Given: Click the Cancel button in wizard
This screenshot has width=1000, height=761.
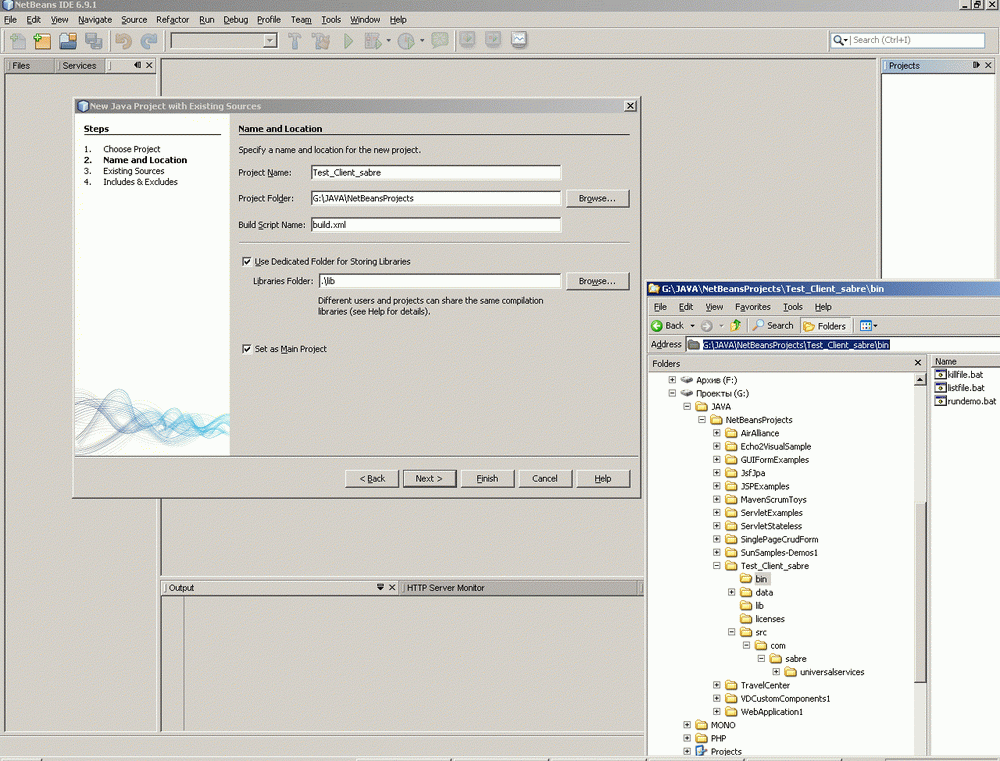Looking at the screenshot, I should tap(545, 478).
